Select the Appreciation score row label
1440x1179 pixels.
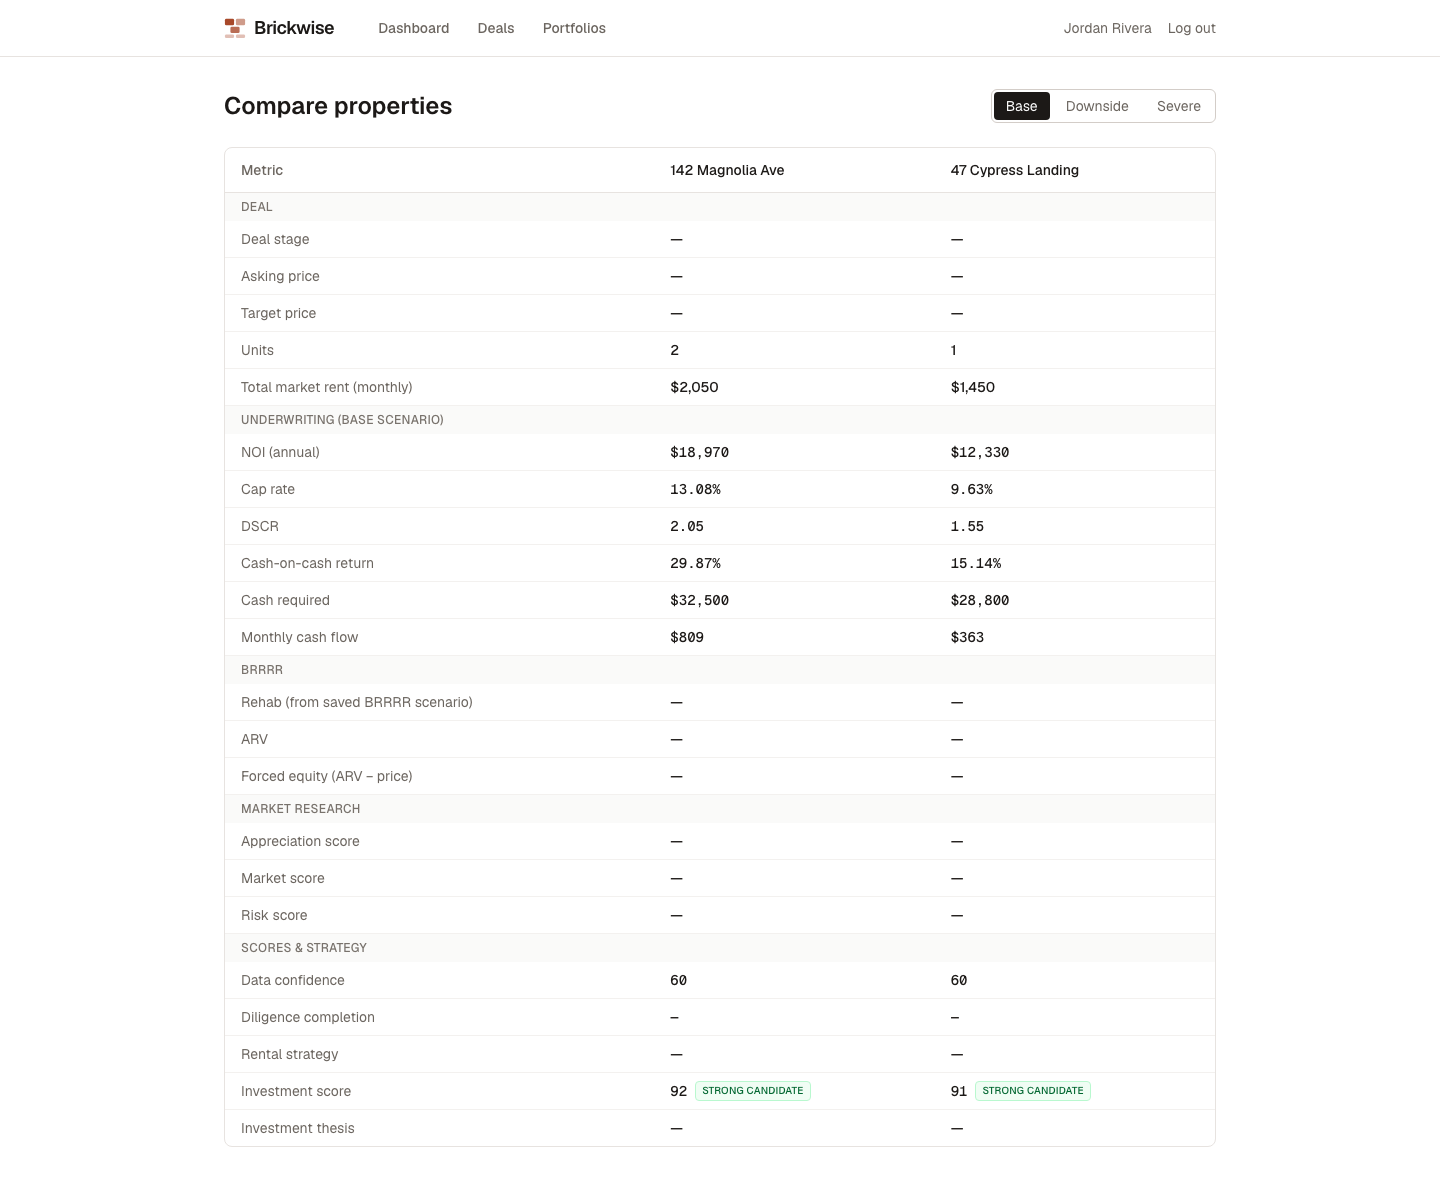tap(300, 841)
